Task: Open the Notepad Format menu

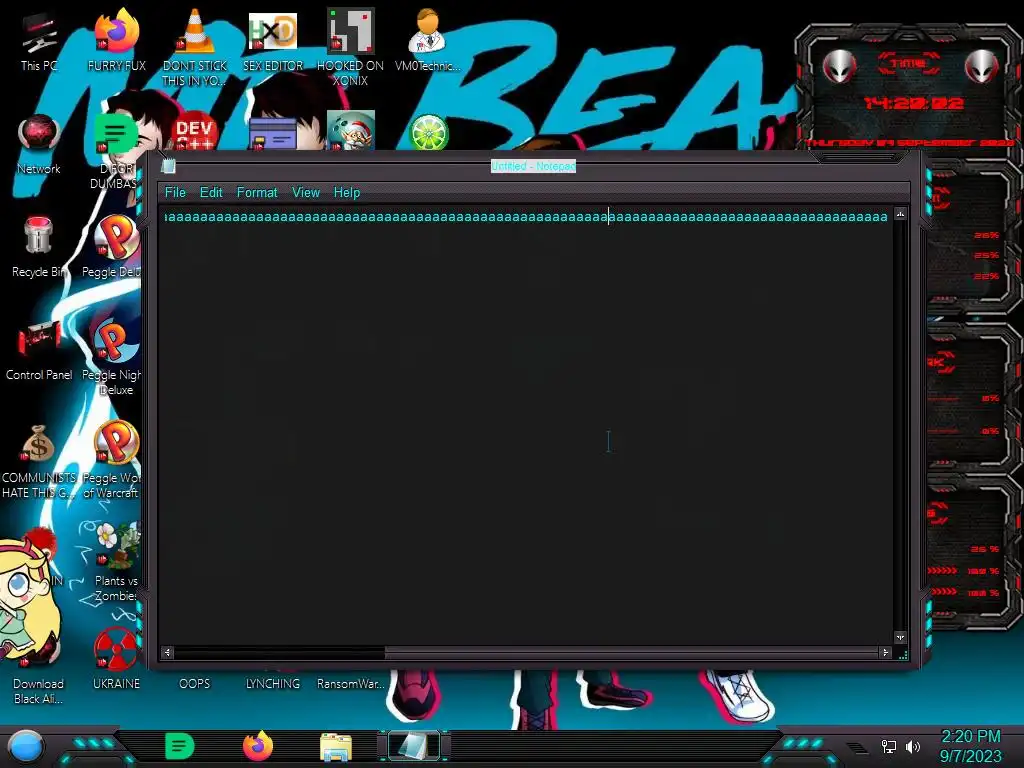Action: pyautogui.click(x=257, y=193)
